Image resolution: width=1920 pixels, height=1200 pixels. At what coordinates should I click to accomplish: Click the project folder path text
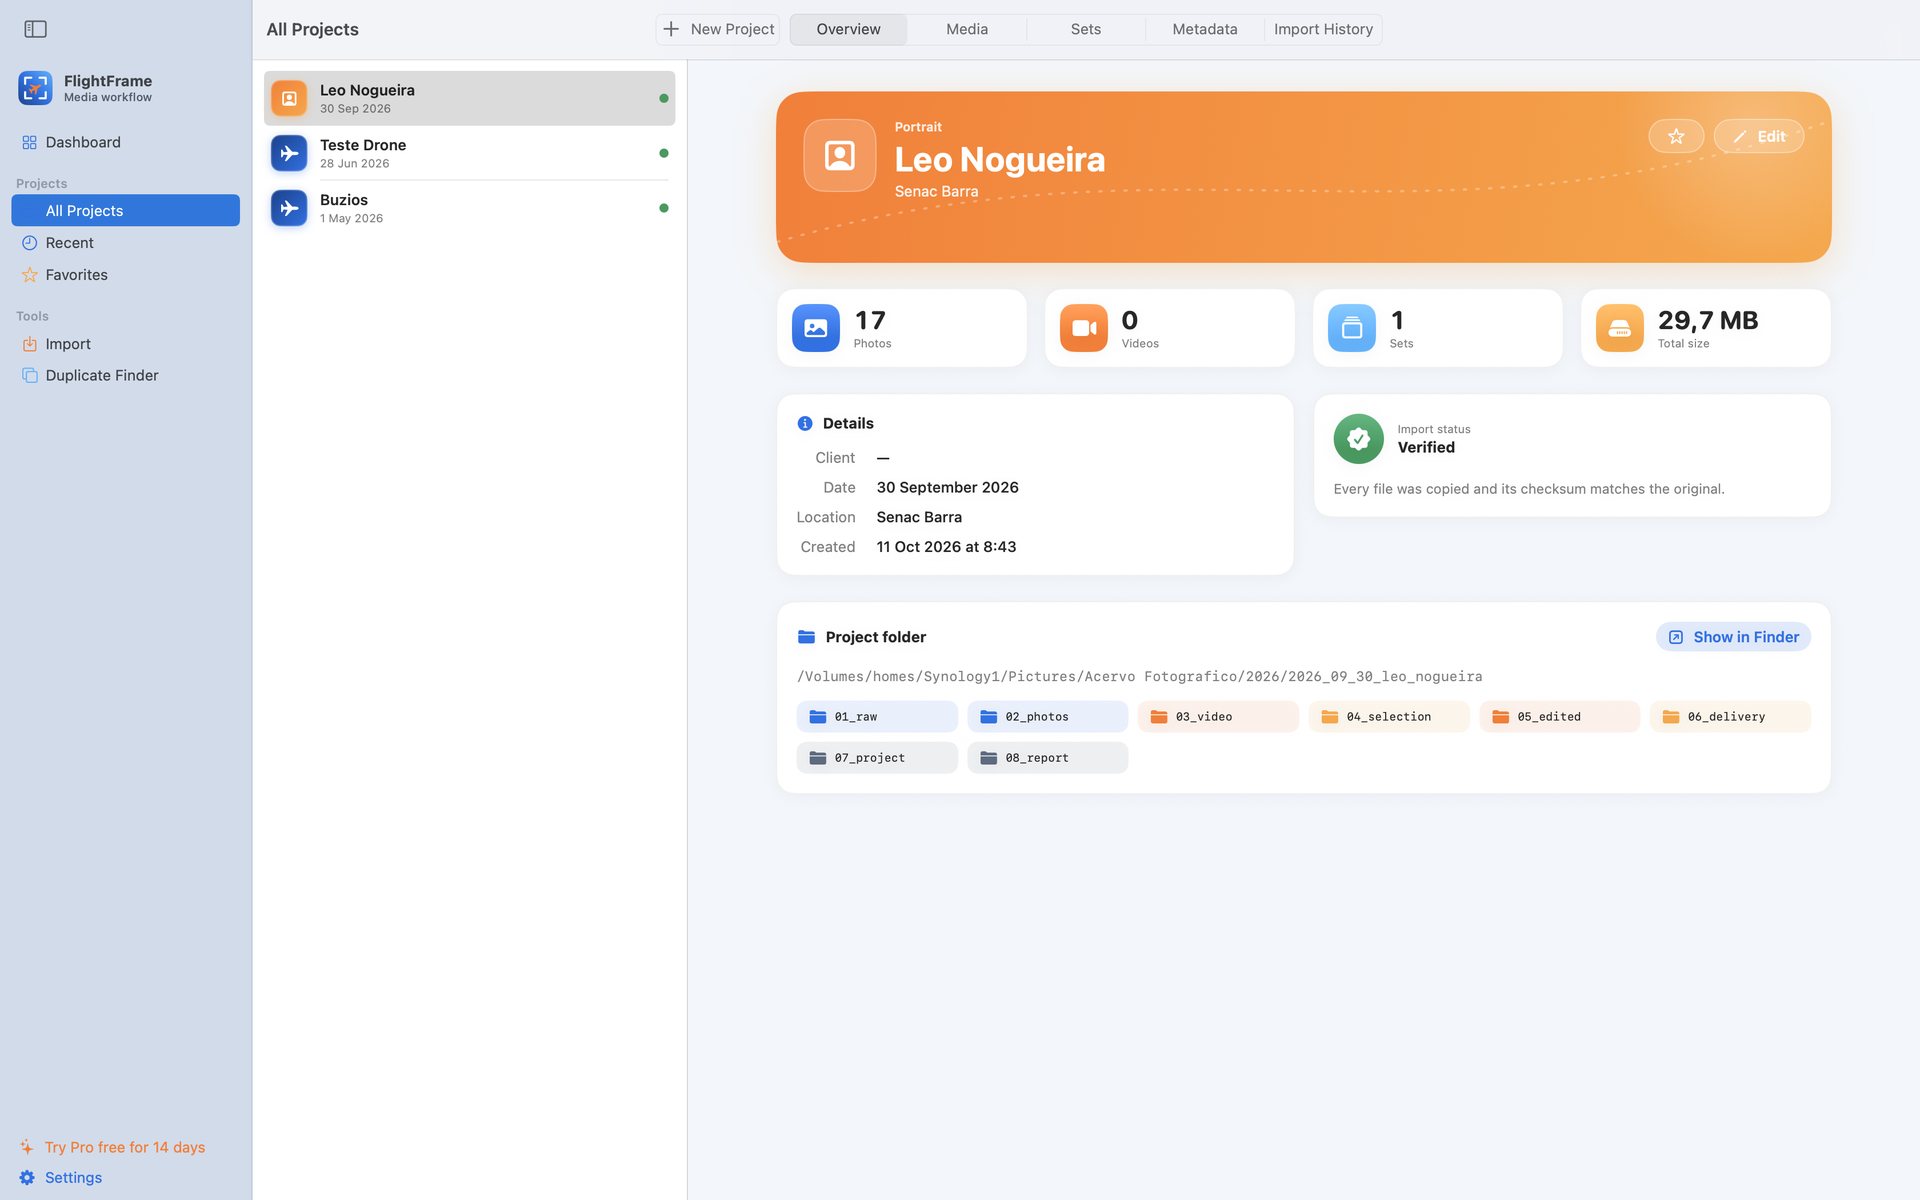tap(1139, 677)
